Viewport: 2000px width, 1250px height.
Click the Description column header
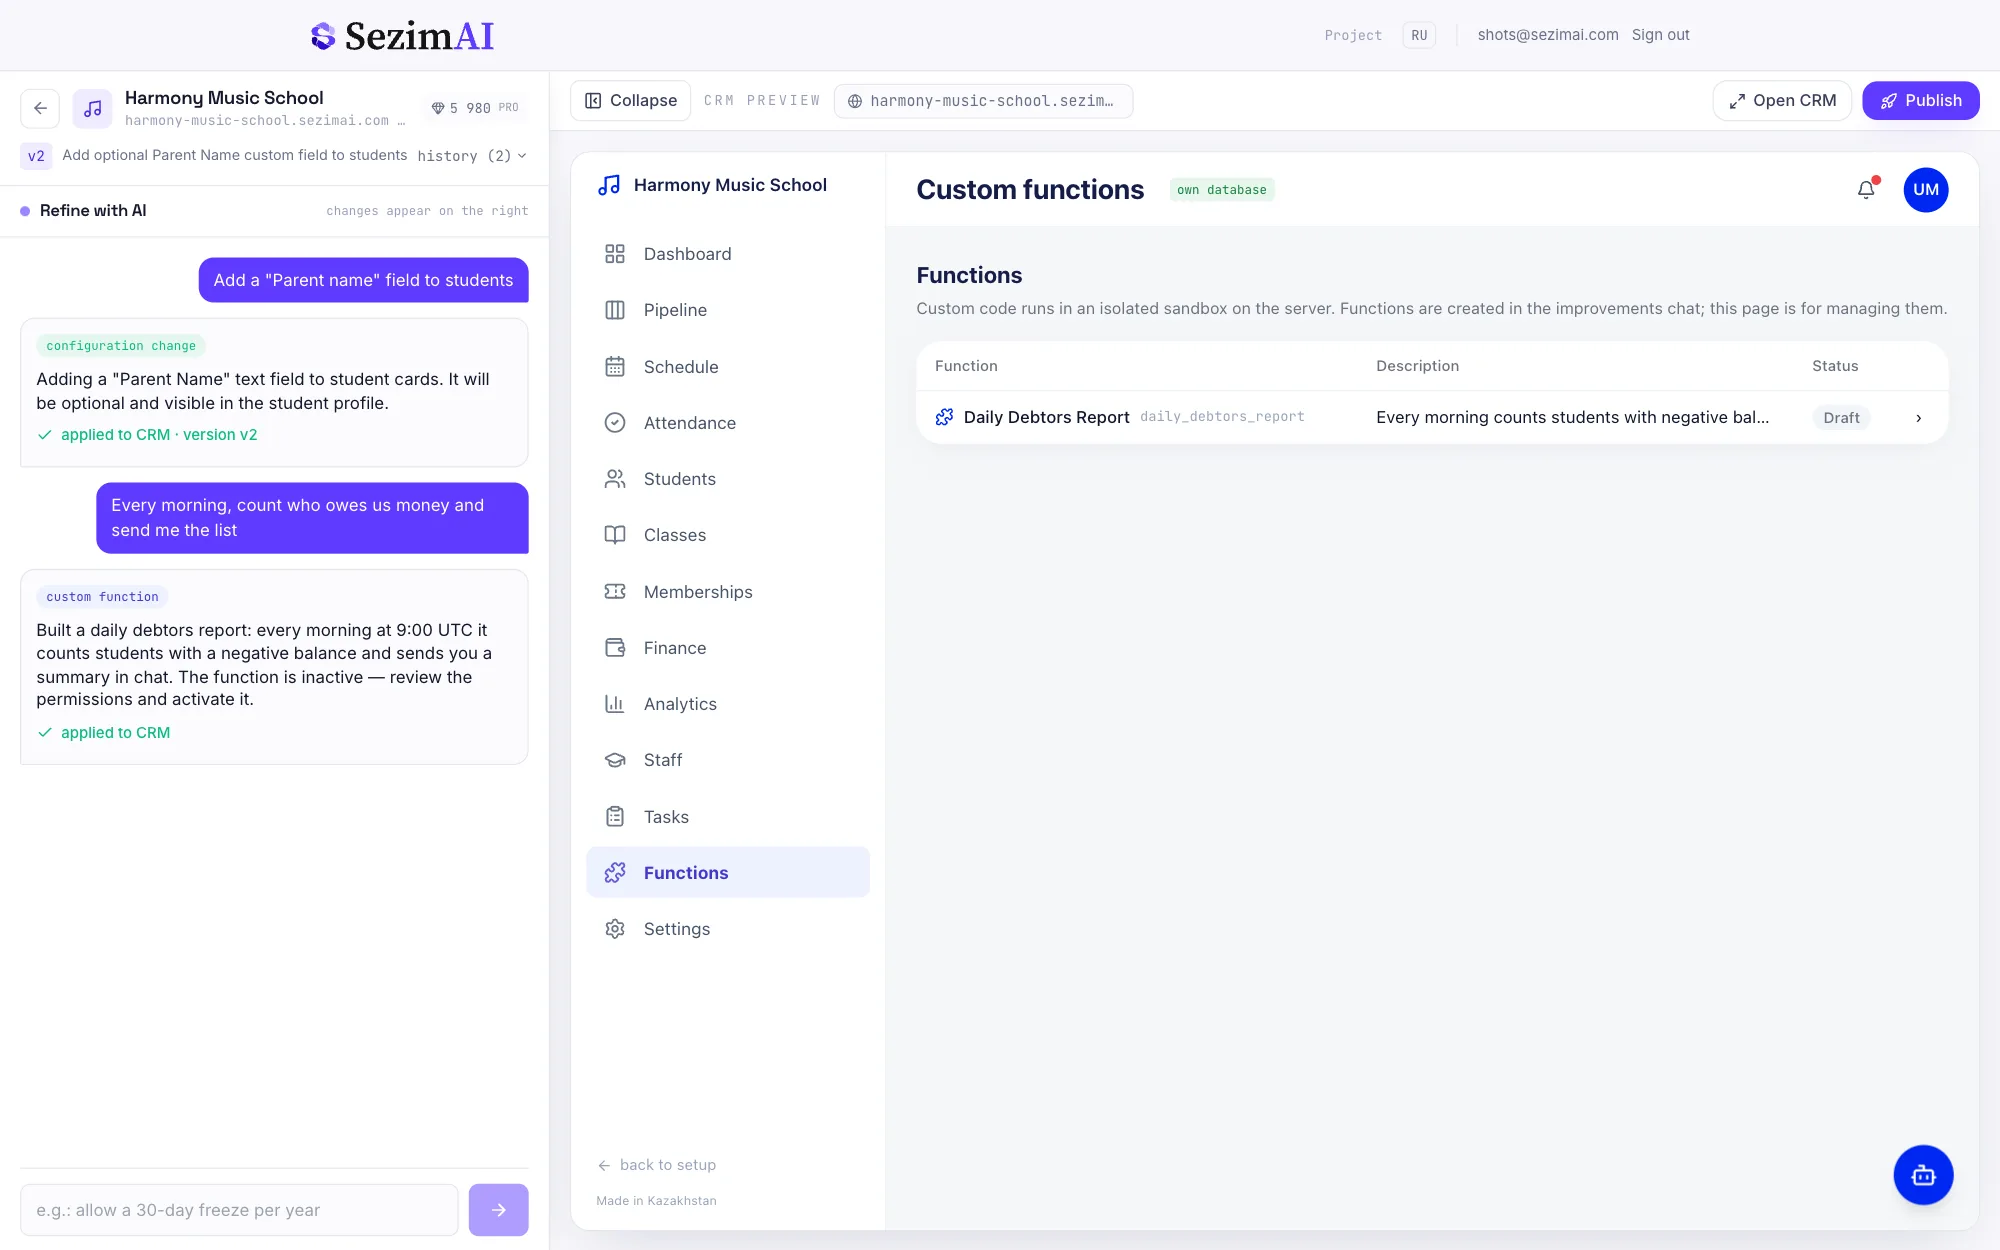click(x=1417, y=366)
